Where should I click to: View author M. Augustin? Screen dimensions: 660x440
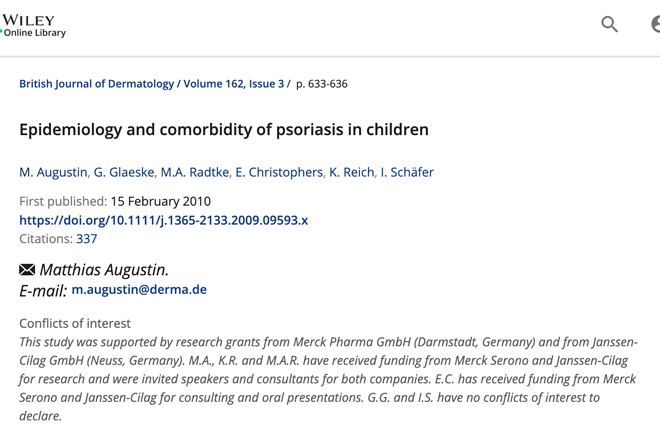click(x=53, y=172)
